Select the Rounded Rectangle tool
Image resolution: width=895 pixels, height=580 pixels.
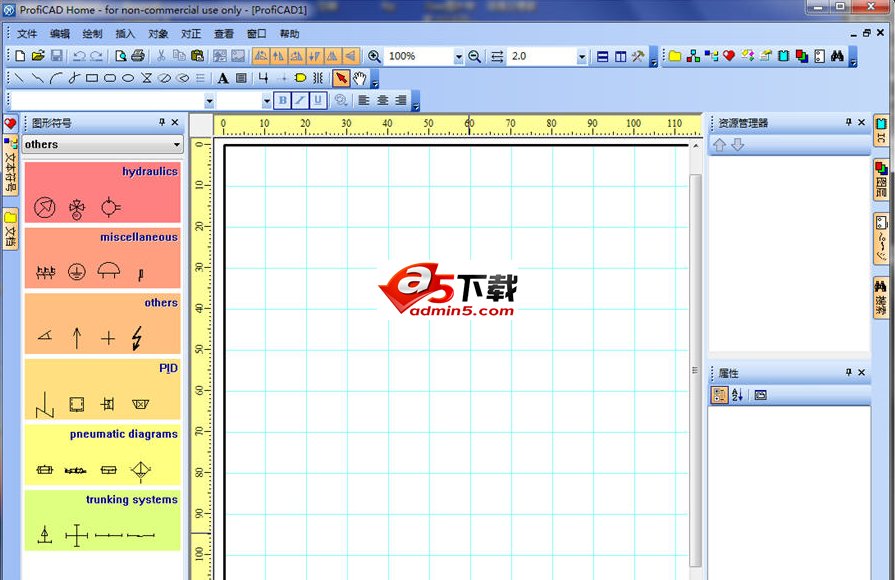click(x=110, y=78)
